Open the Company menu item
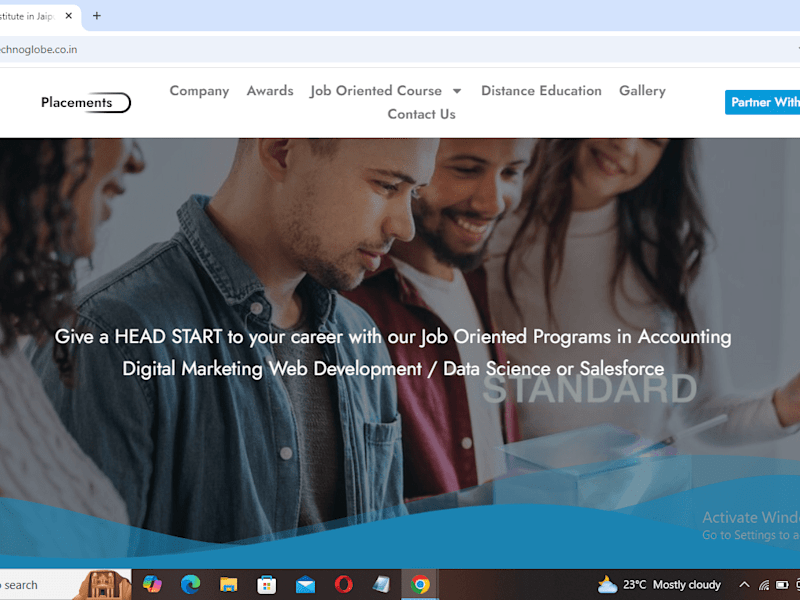The width and height of the screenshot is (800, 600). (x=199, y=91)
